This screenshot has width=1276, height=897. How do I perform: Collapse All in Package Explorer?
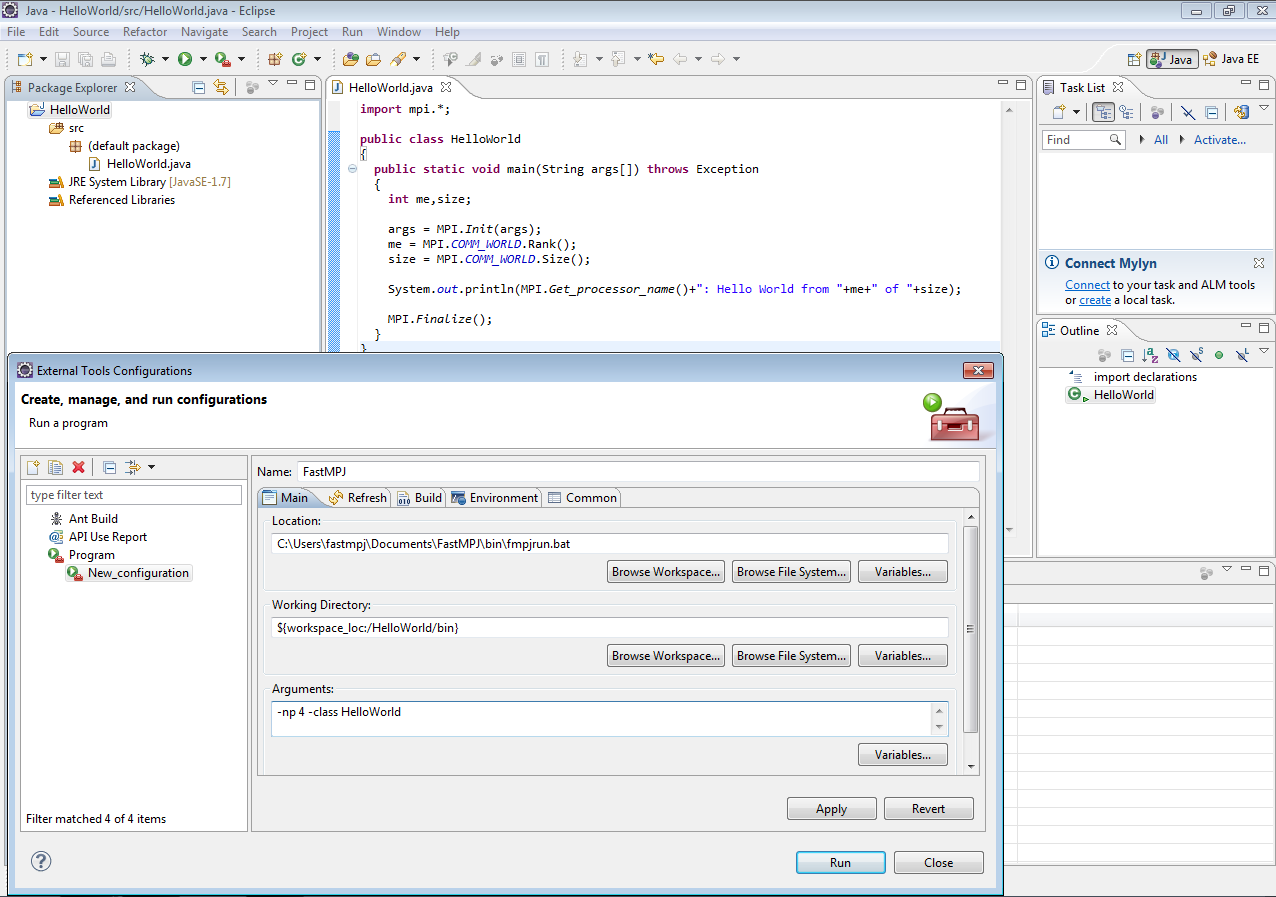[198, 87]
